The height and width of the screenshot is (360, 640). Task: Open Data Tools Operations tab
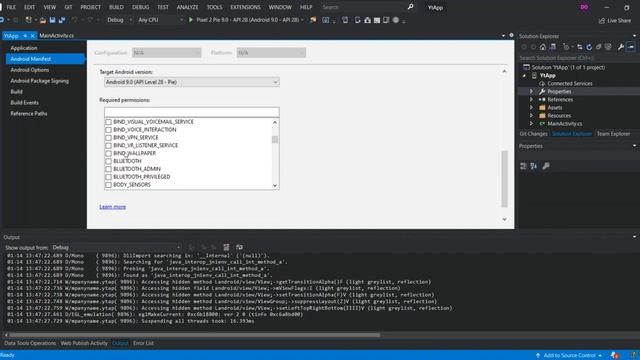30,343
